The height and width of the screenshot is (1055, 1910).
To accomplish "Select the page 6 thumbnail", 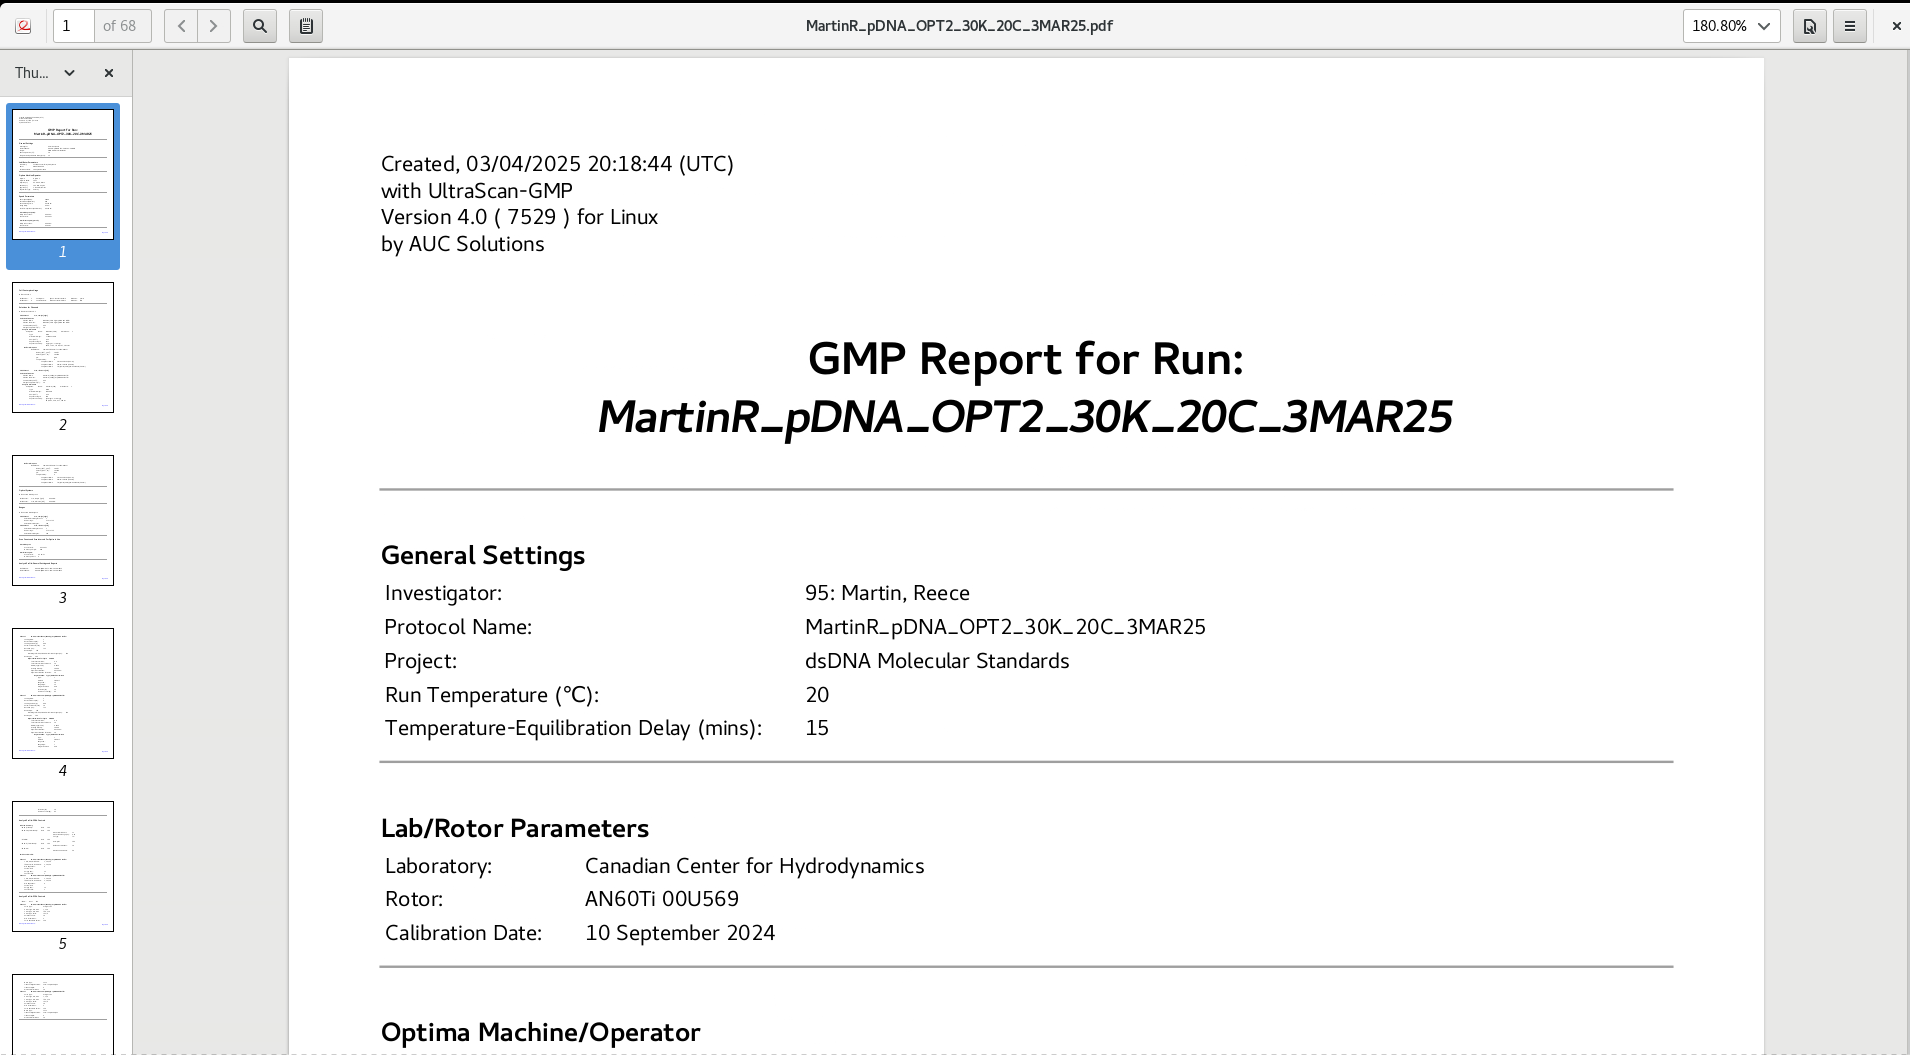I will [x=62, y=1015].
